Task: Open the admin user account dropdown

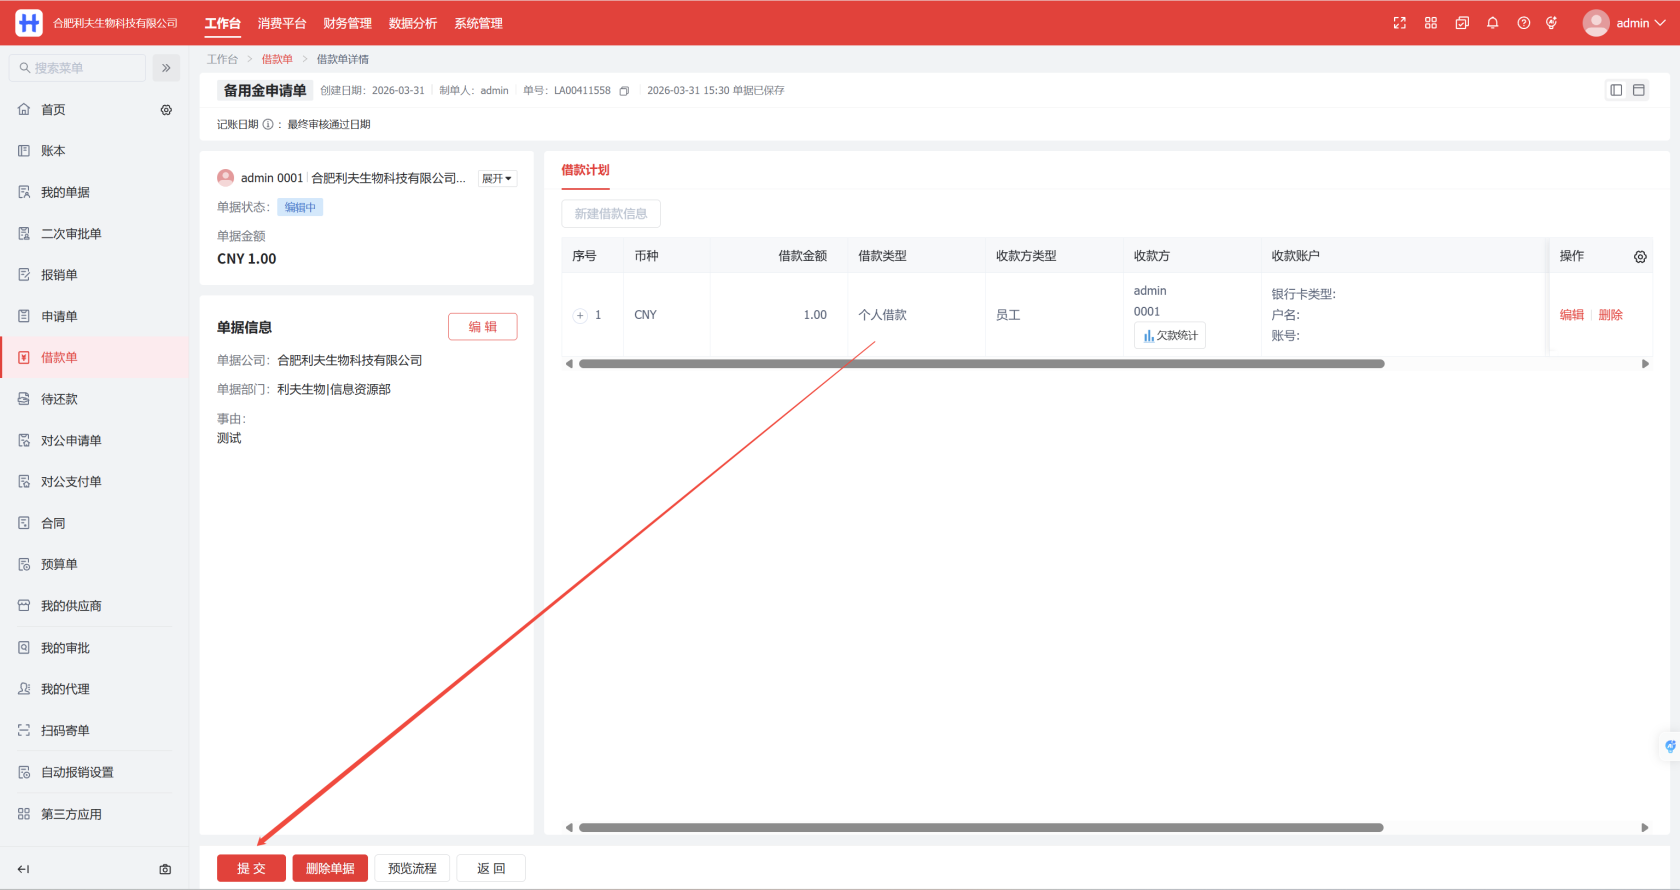Action: coord(1624,23)
